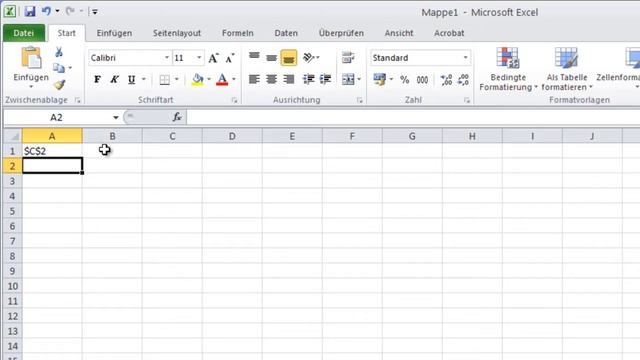
Task: Apply the 000 thousands separator style
Action: click(x=422, y=80)
